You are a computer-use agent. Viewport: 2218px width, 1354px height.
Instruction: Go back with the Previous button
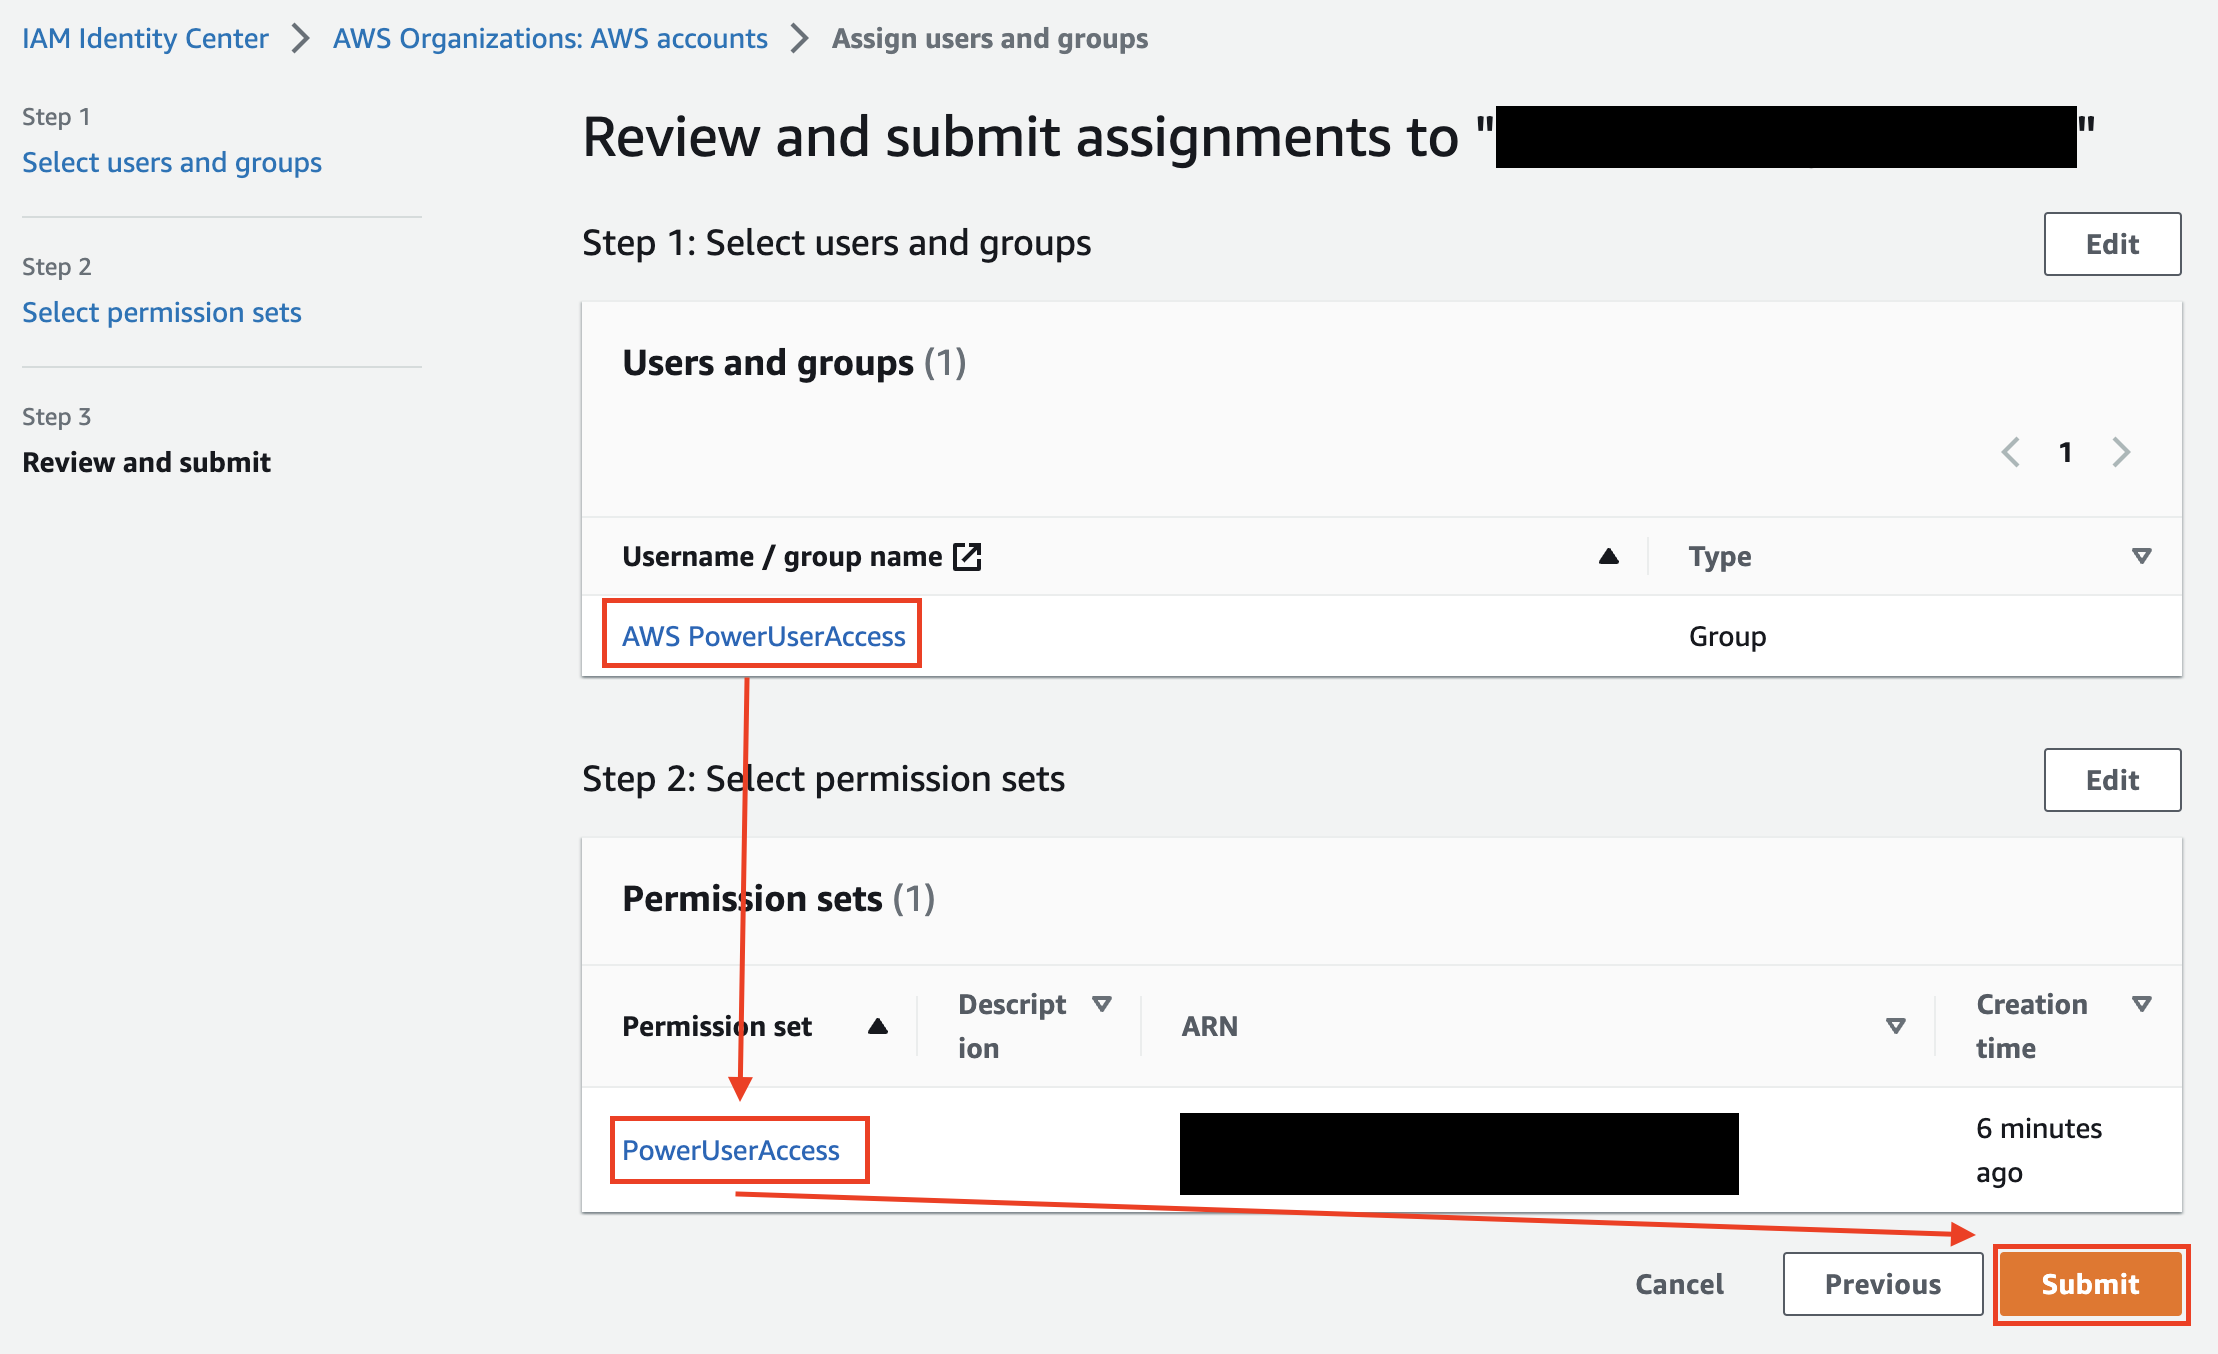click(x=1883, y=1284)
